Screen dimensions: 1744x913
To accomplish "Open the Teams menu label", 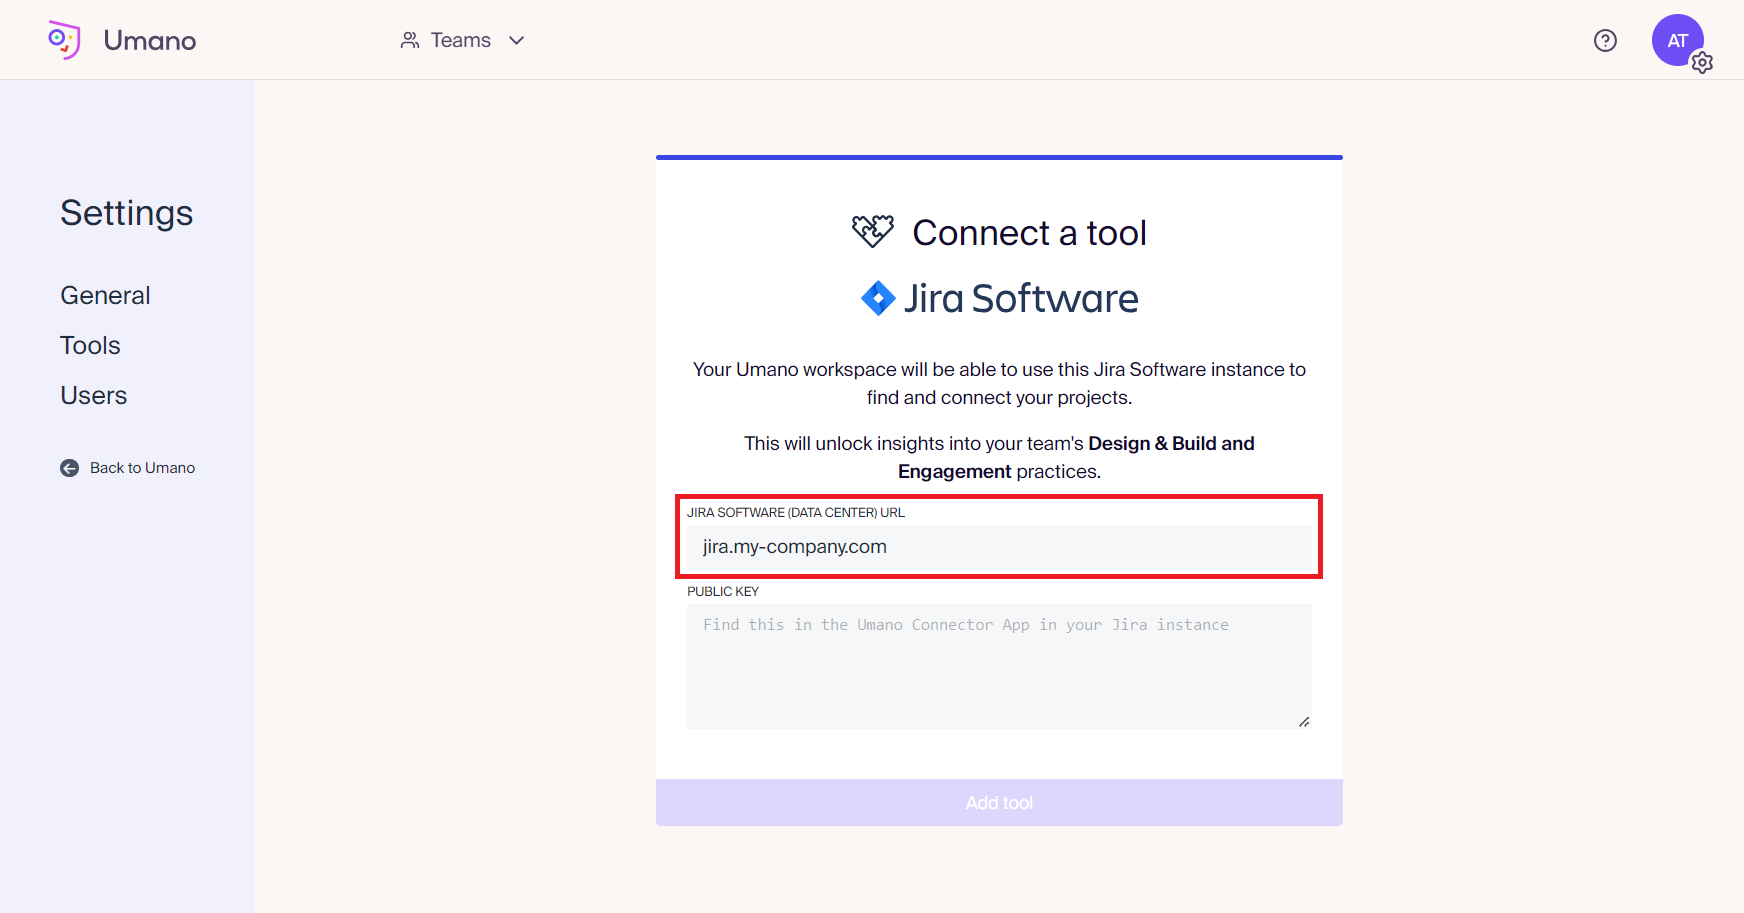I will click(x=460, y=40).
